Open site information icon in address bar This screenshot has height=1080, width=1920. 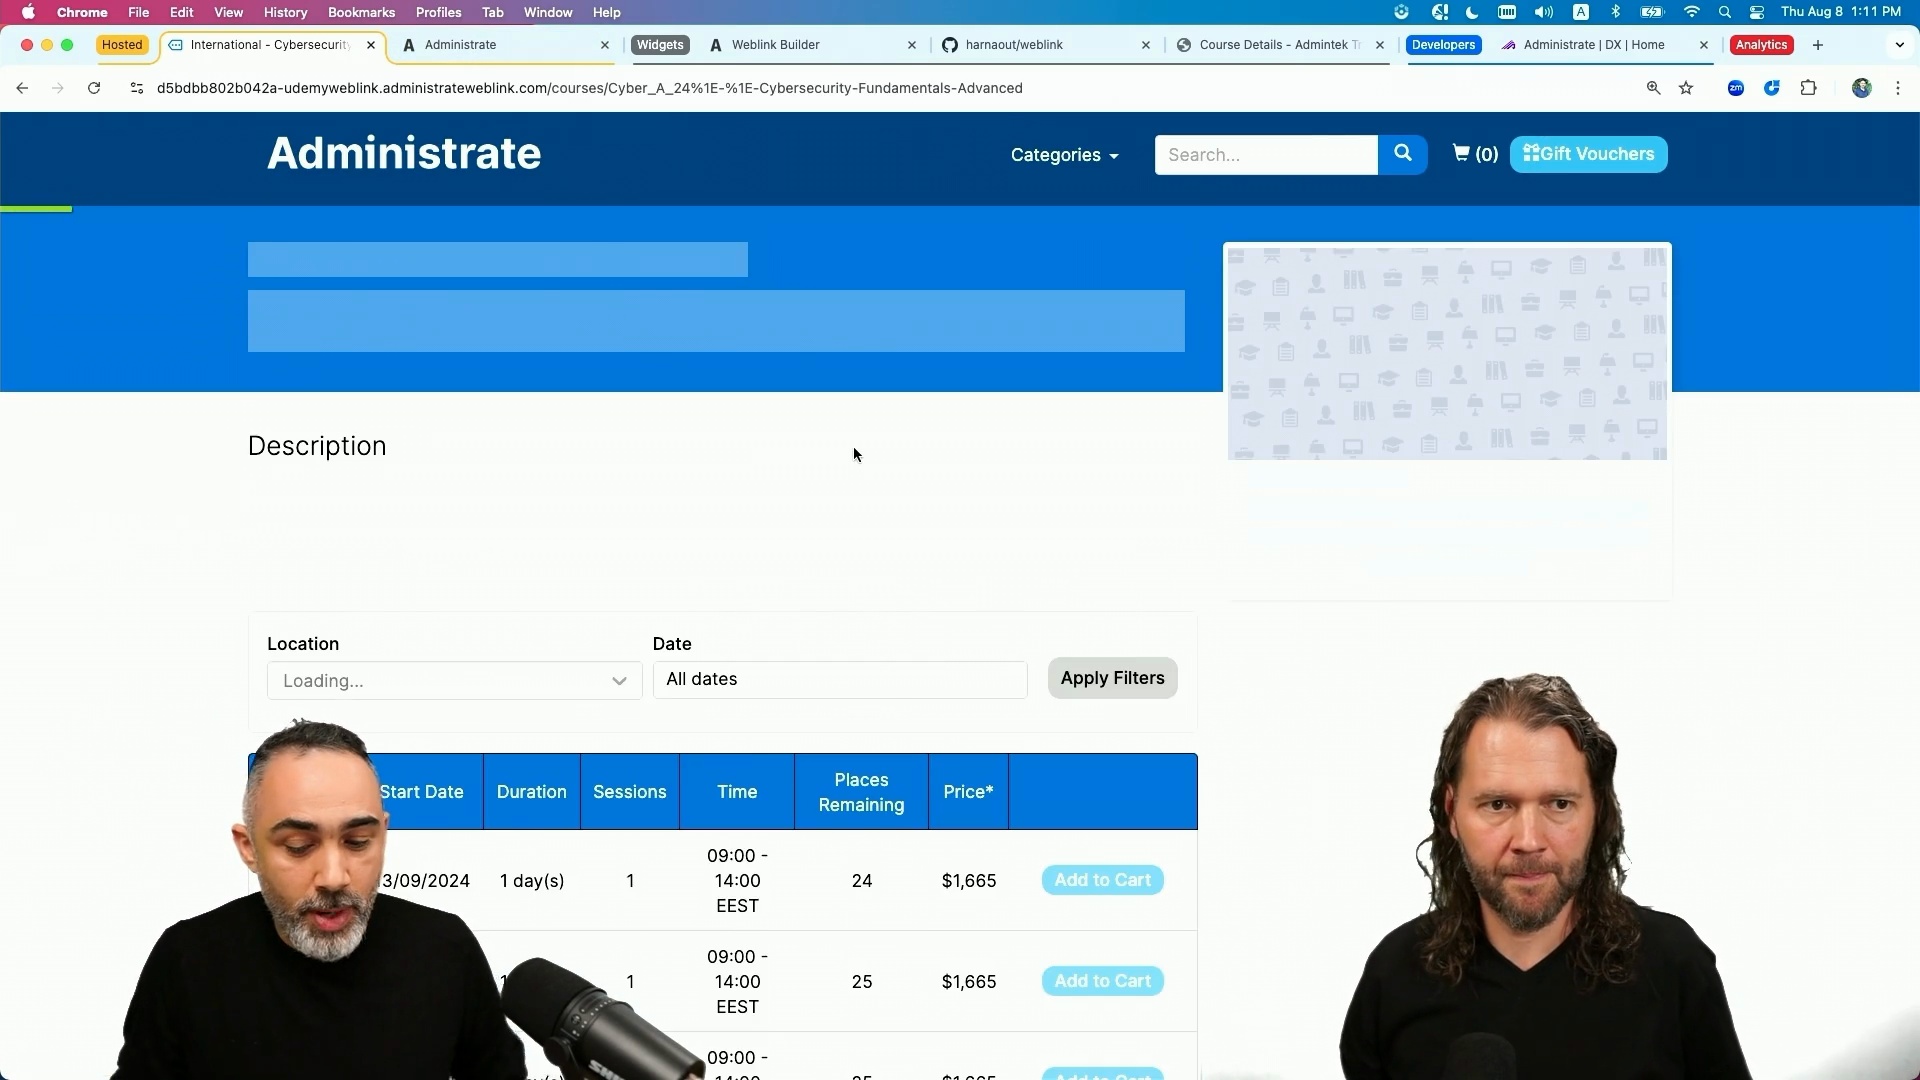pyautogui.click(x=137, y=88)
